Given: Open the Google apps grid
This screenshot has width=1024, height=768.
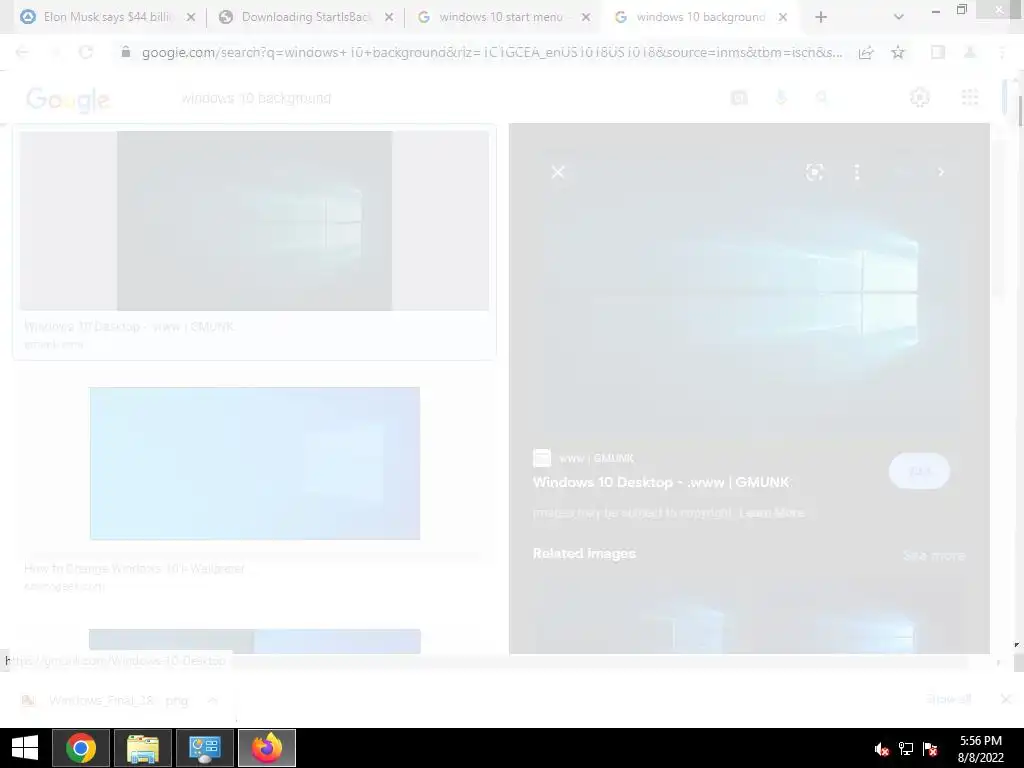Looking at the screenshot, I should point(970,97).
